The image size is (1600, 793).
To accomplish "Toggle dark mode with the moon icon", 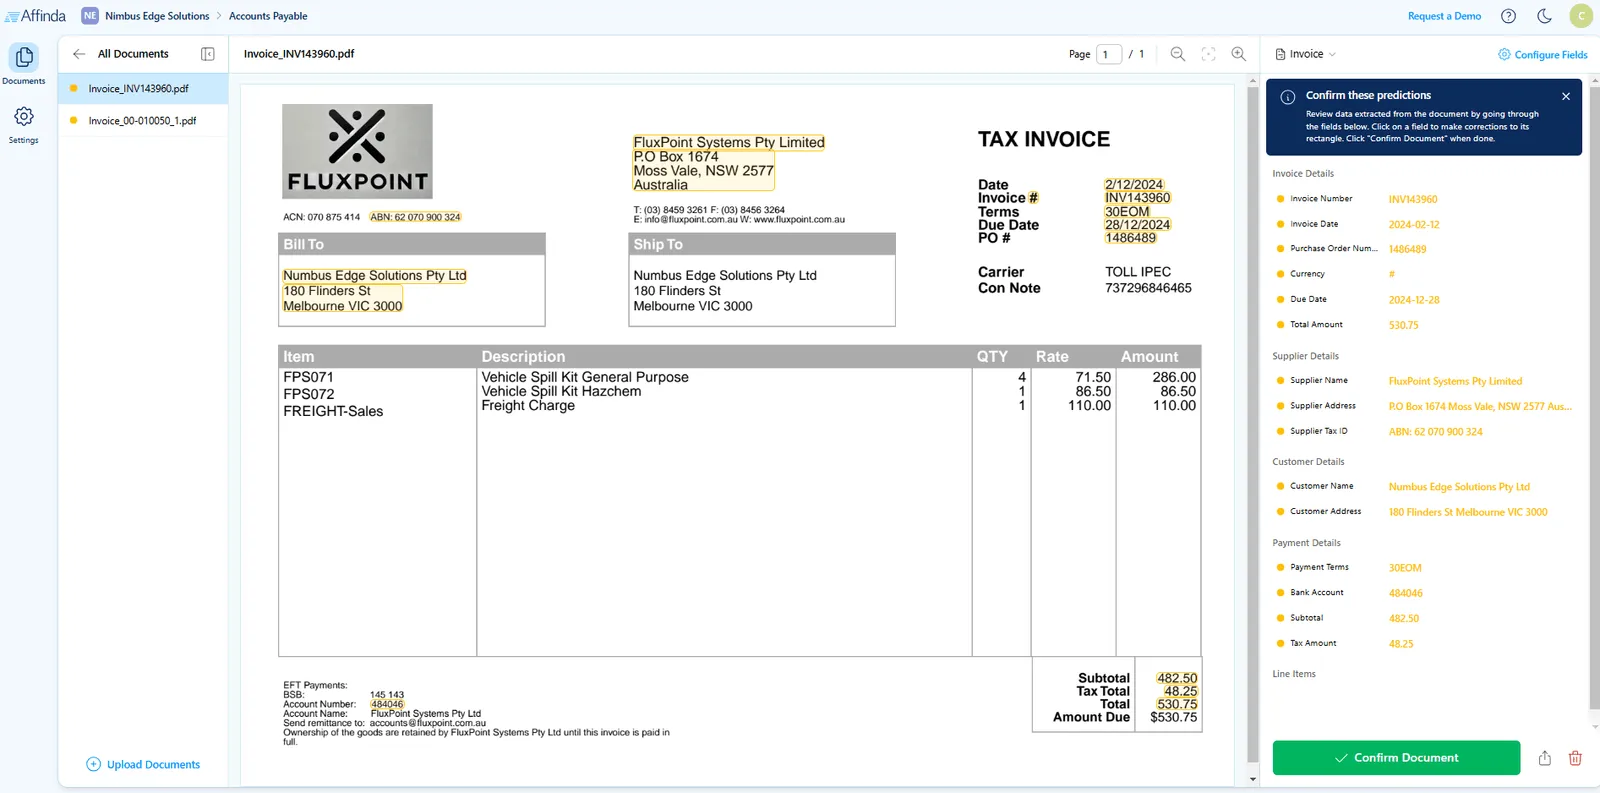I will pos(1544,16).
